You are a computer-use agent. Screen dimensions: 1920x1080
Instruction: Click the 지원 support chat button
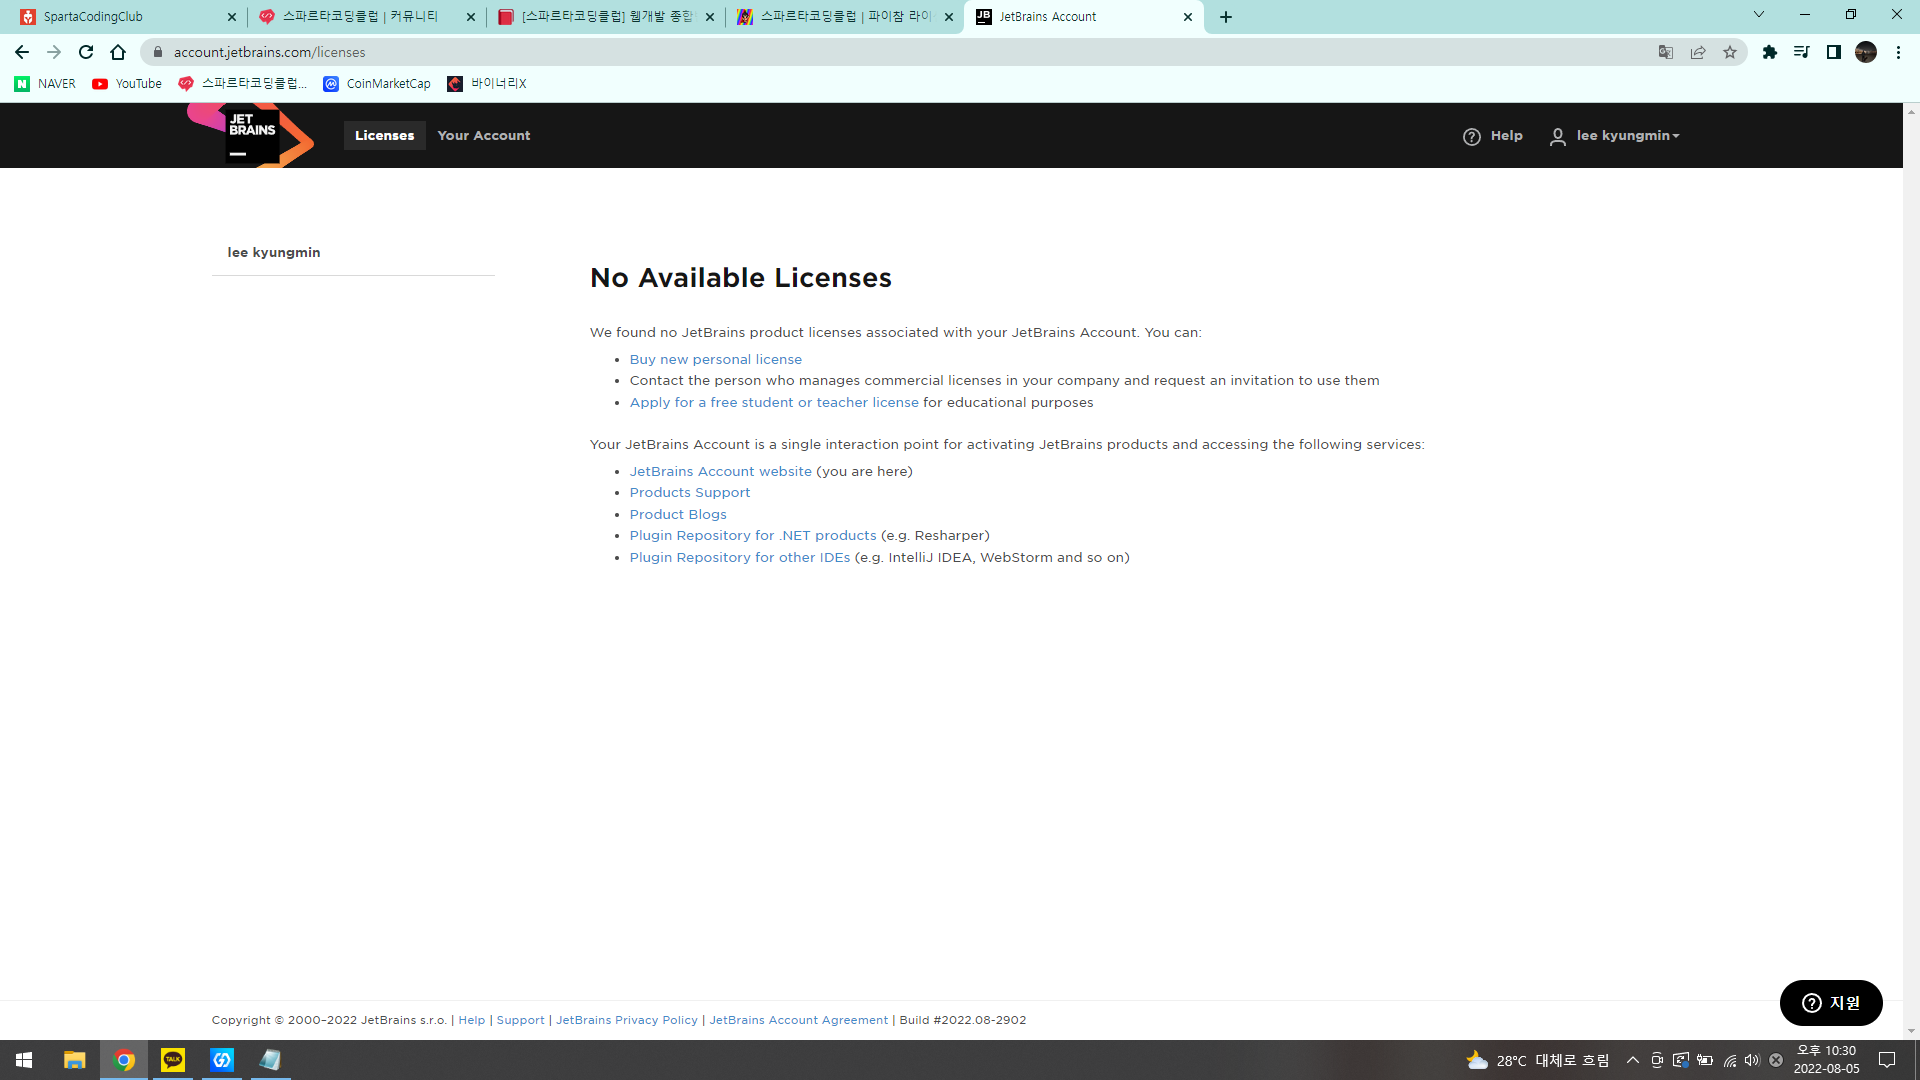[x=1831, y=1003]
